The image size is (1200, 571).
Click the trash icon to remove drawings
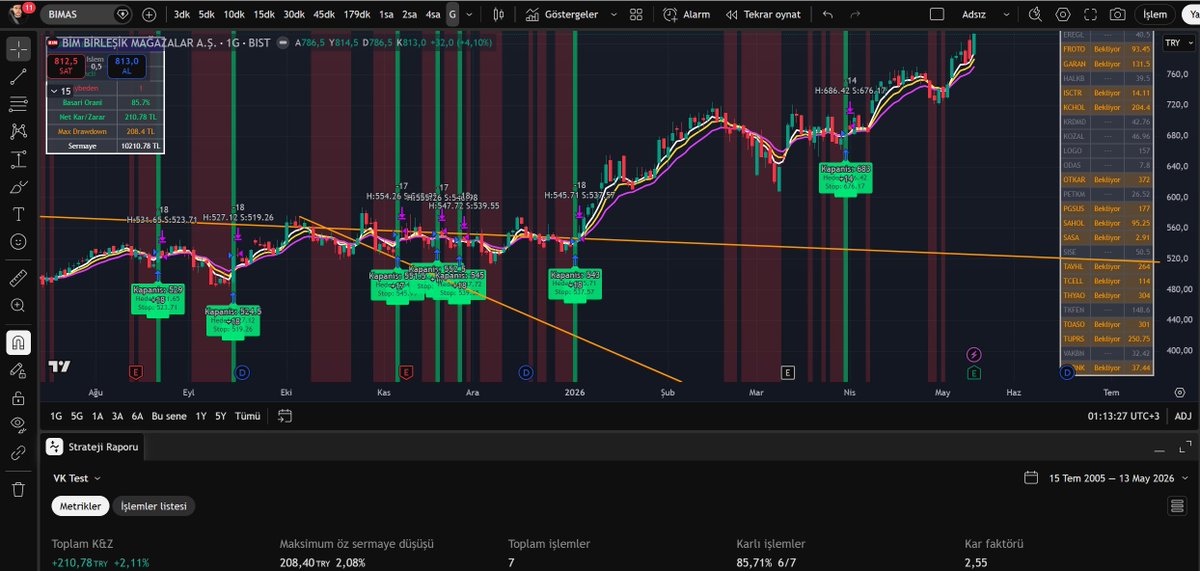coord(18,489)
